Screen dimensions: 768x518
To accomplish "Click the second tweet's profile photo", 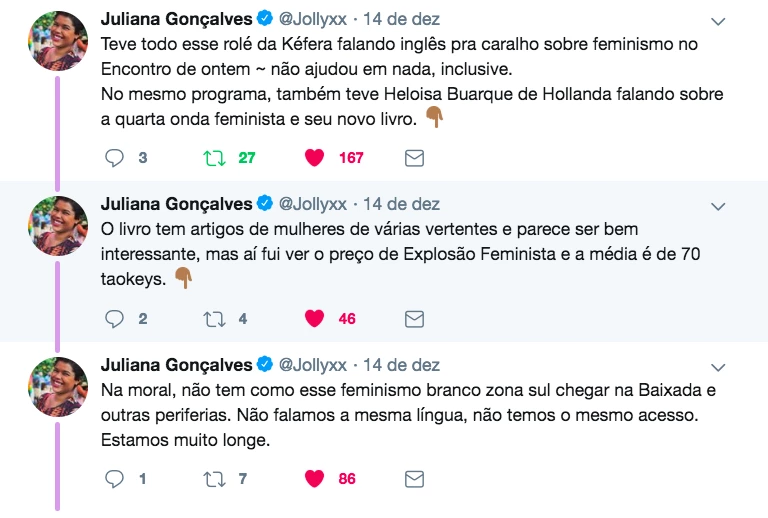I will tap(58, 225).
